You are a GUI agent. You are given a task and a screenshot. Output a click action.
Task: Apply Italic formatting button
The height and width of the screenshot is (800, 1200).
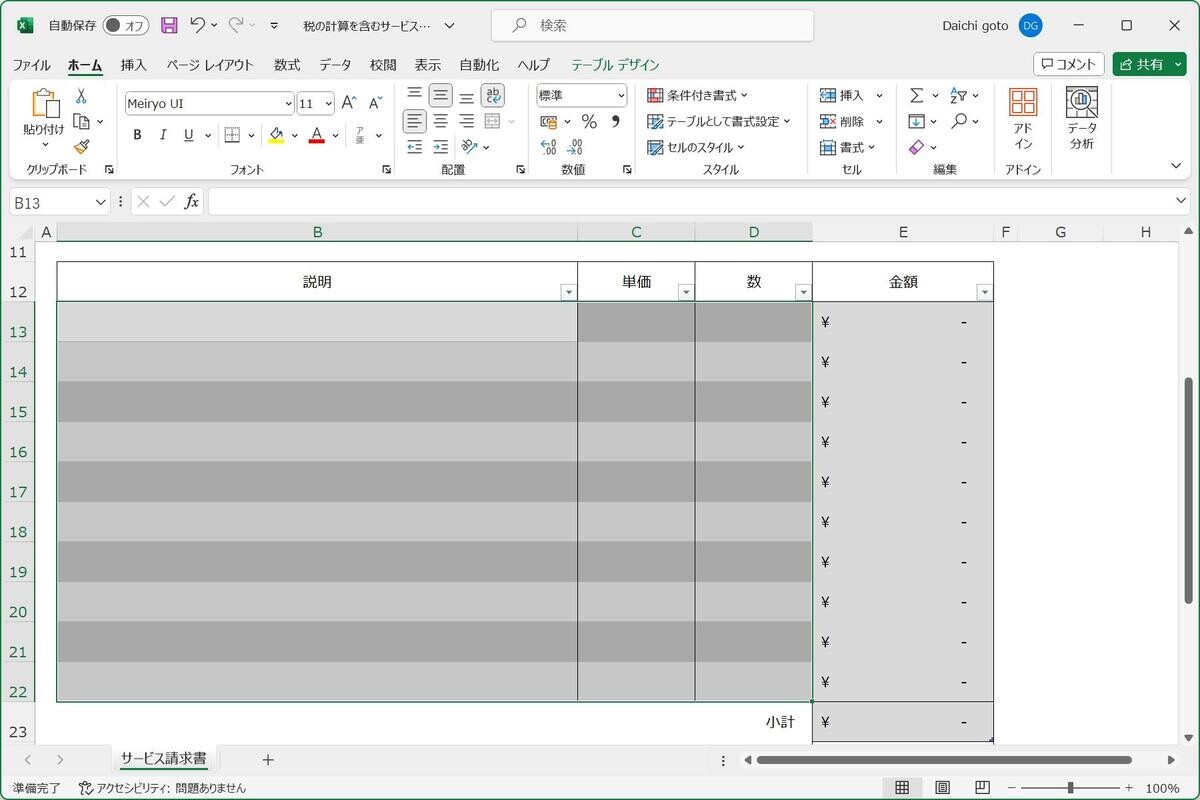pos(163,135)
